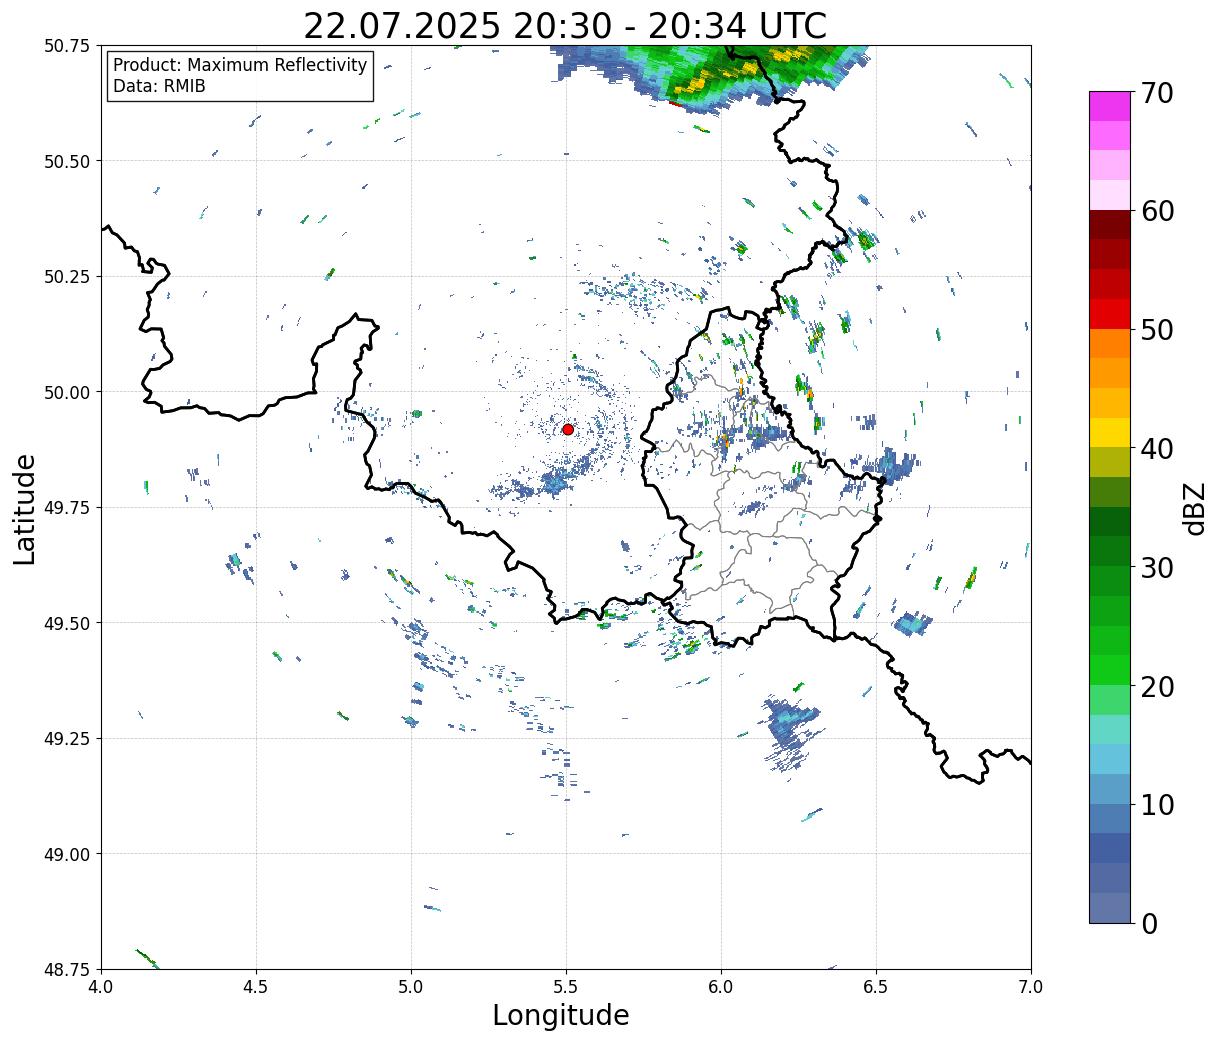Click the Latitude axis label
The width and height of the screenshot is (1219, 1040).
25,508
